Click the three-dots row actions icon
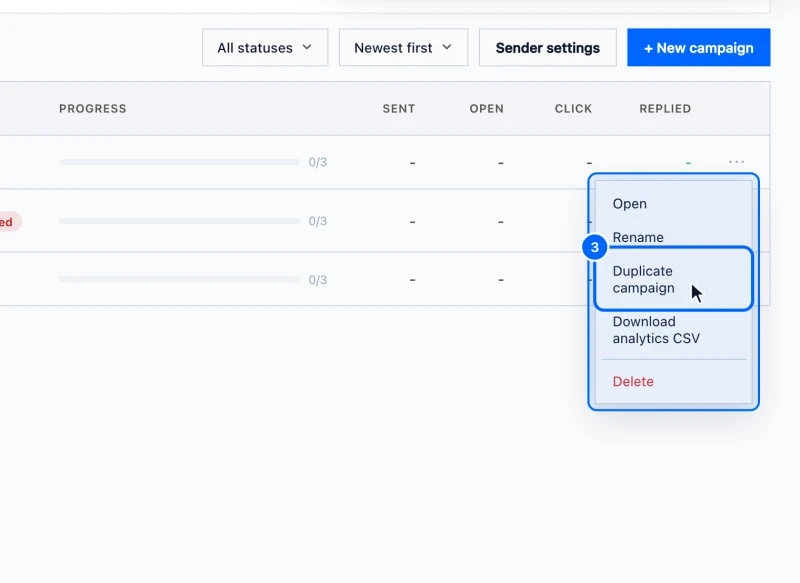800x583 pixels. (736, 162)
